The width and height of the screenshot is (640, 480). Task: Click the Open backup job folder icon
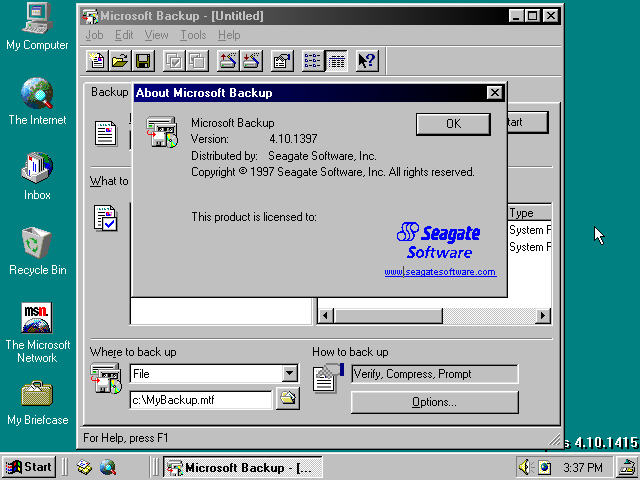point(120,61)
